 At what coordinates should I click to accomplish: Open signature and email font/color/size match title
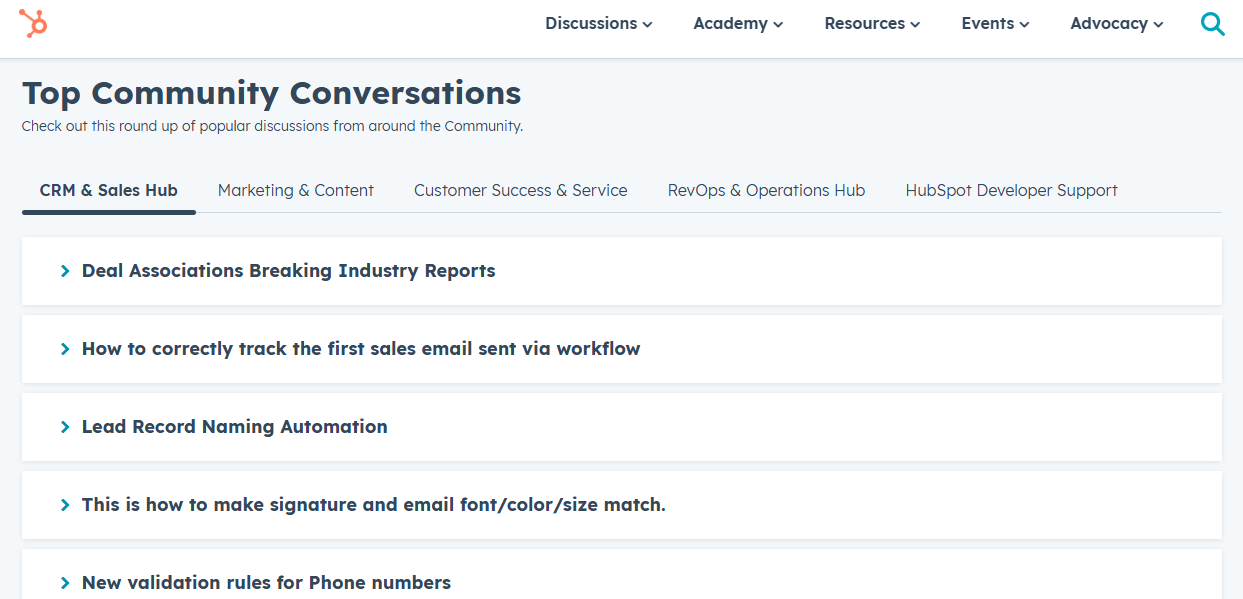[x=374, y=505]
